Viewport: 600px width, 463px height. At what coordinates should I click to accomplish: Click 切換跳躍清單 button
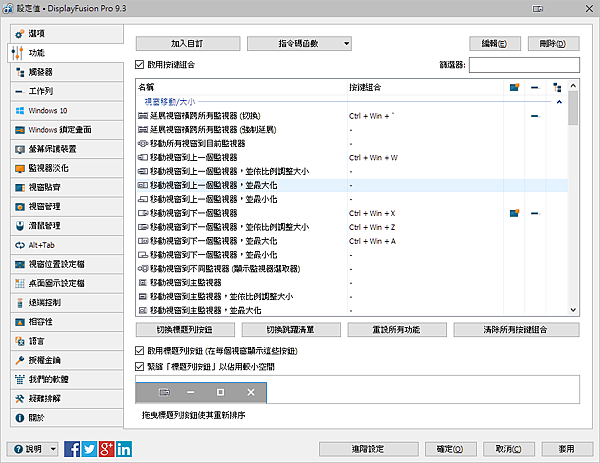tap(291, 329)
